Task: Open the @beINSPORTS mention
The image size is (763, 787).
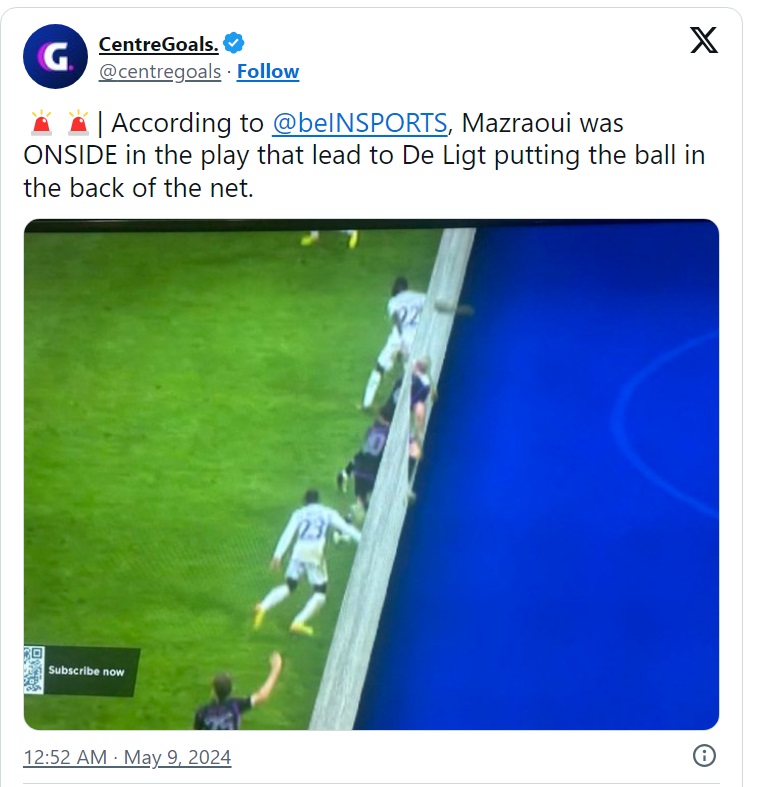Action: pyautogui.click(x=360, y=123)
